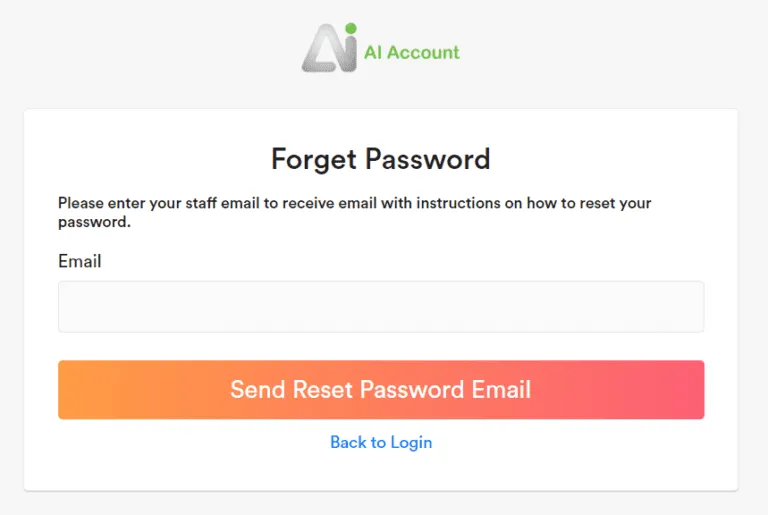Screen dimensions: 768x515
Task: Click the word "Password" in the heading
Action: pos(427,159)
